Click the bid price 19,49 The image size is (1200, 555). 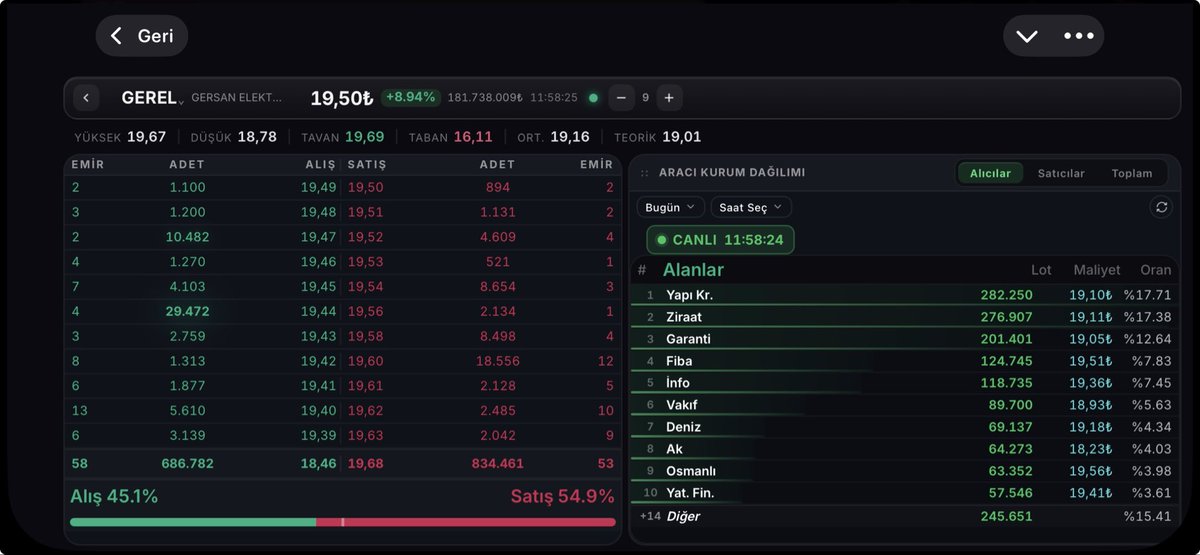tap(319, 187)
